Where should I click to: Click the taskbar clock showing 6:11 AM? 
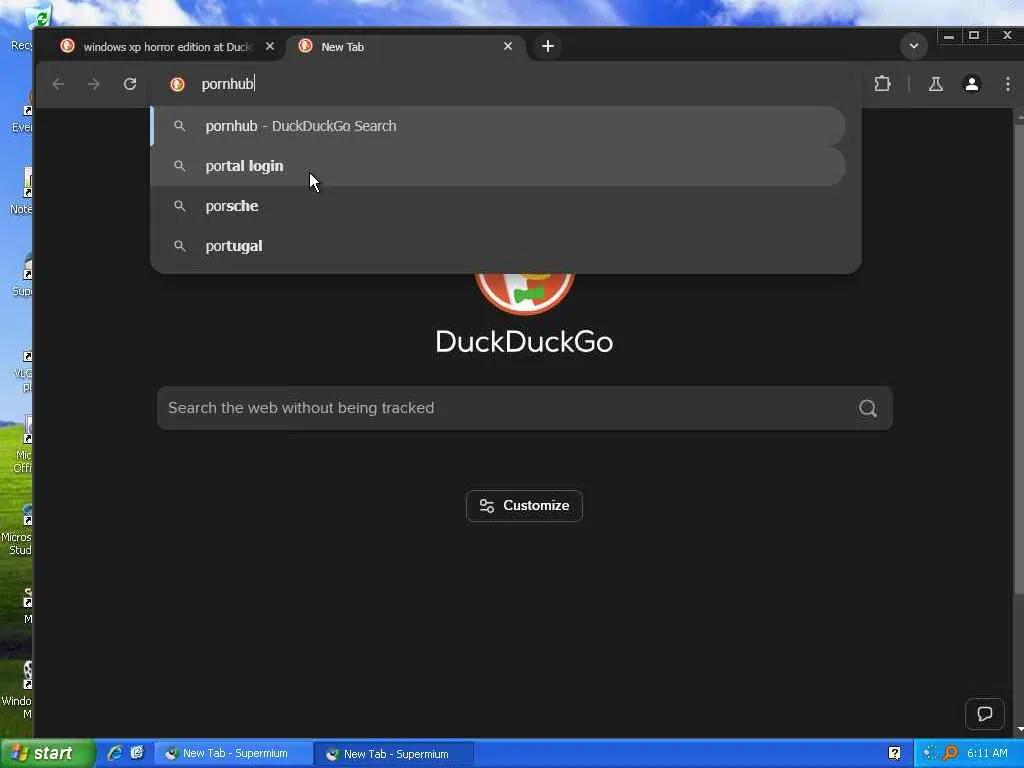tap(987, 754)
